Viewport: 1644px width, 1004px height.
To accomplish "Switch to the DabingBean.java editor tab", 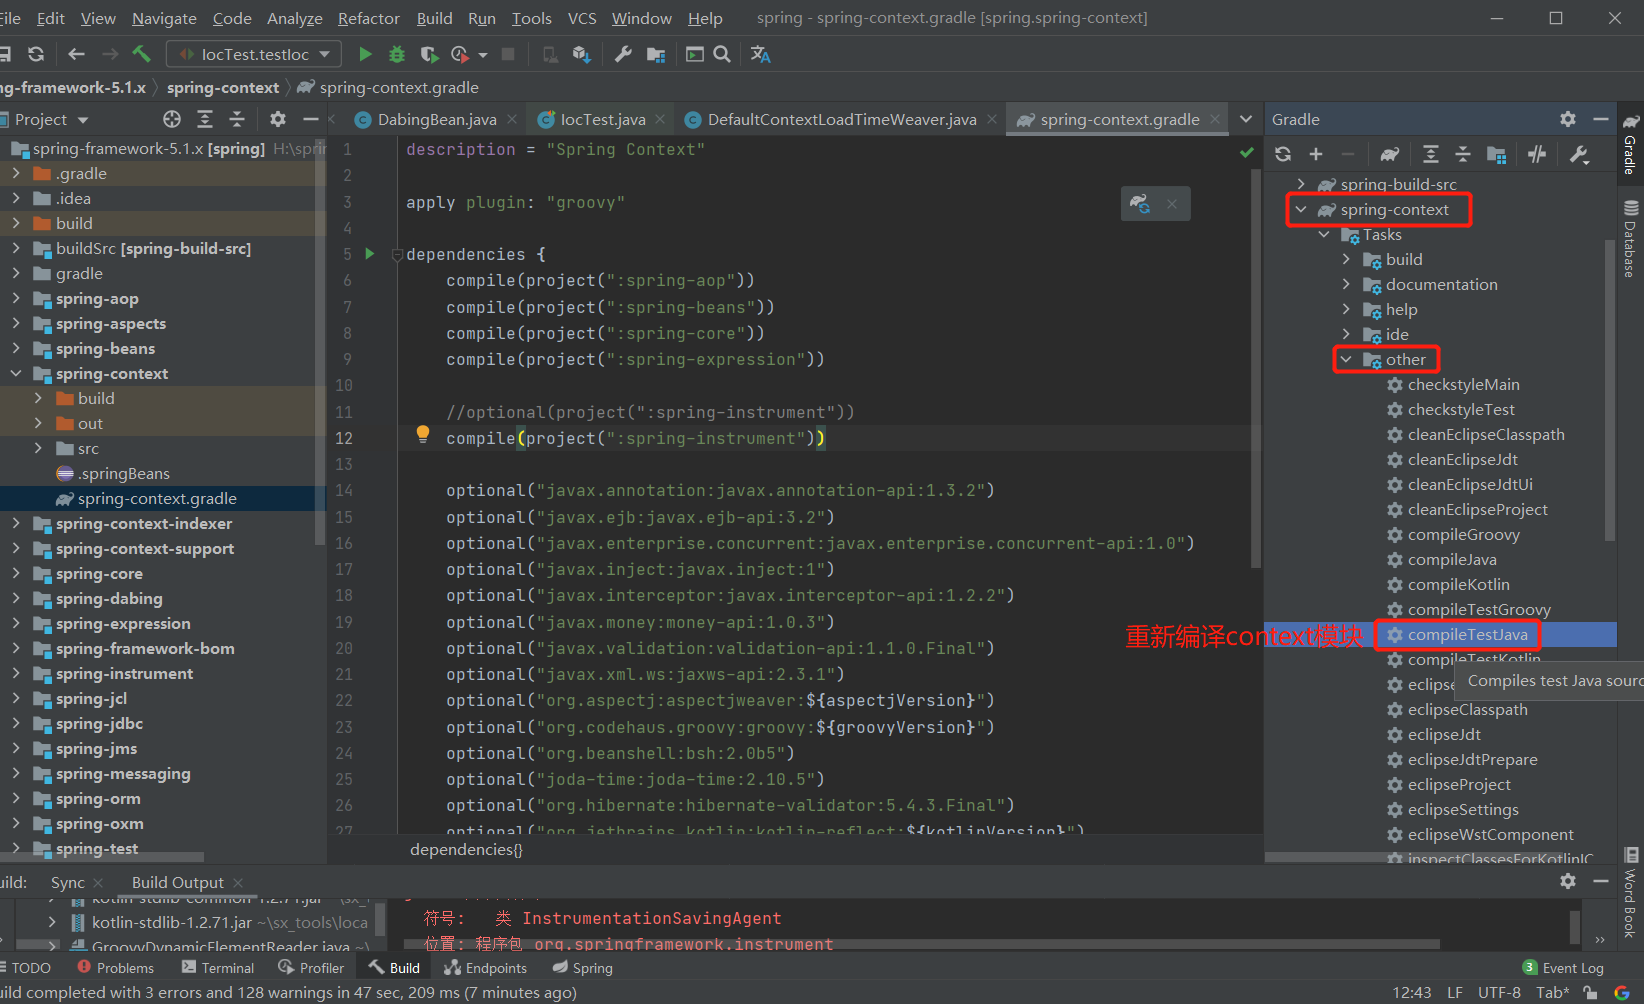I will click(436, 118).
